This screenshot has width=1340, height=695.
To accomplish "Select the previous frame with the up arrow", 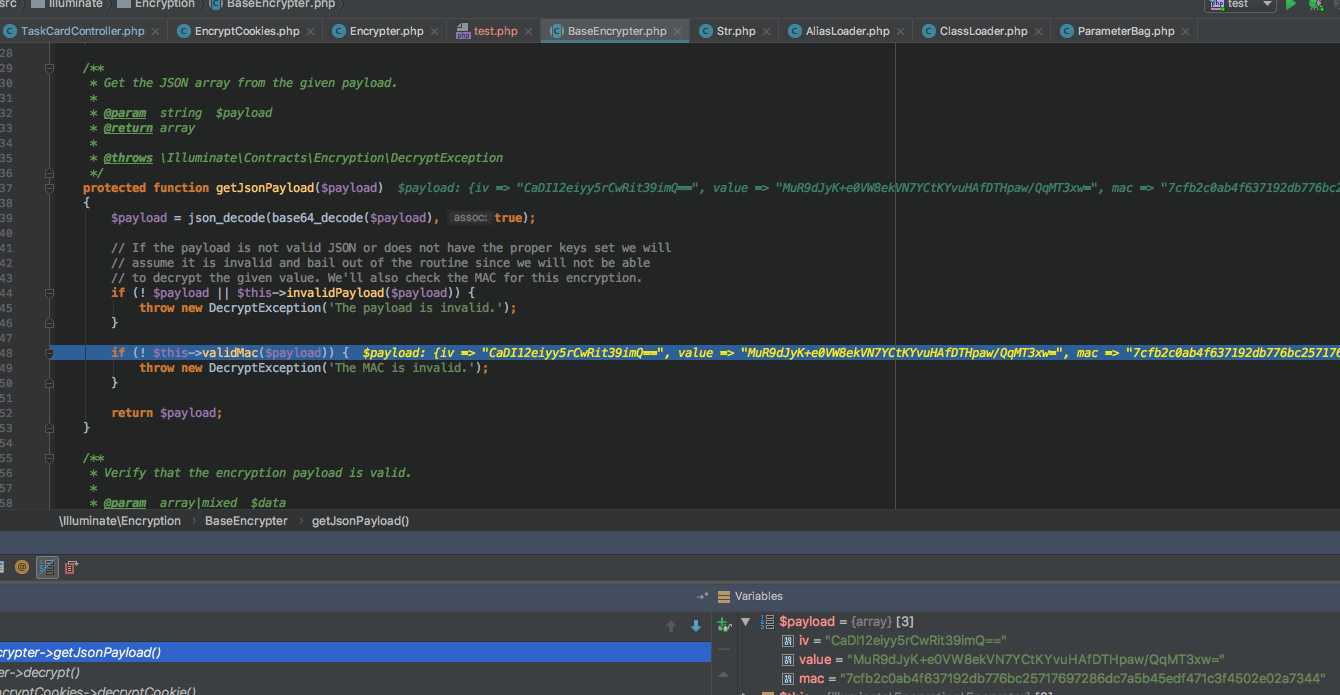I will pyautogui.click(x=671, y=626).
